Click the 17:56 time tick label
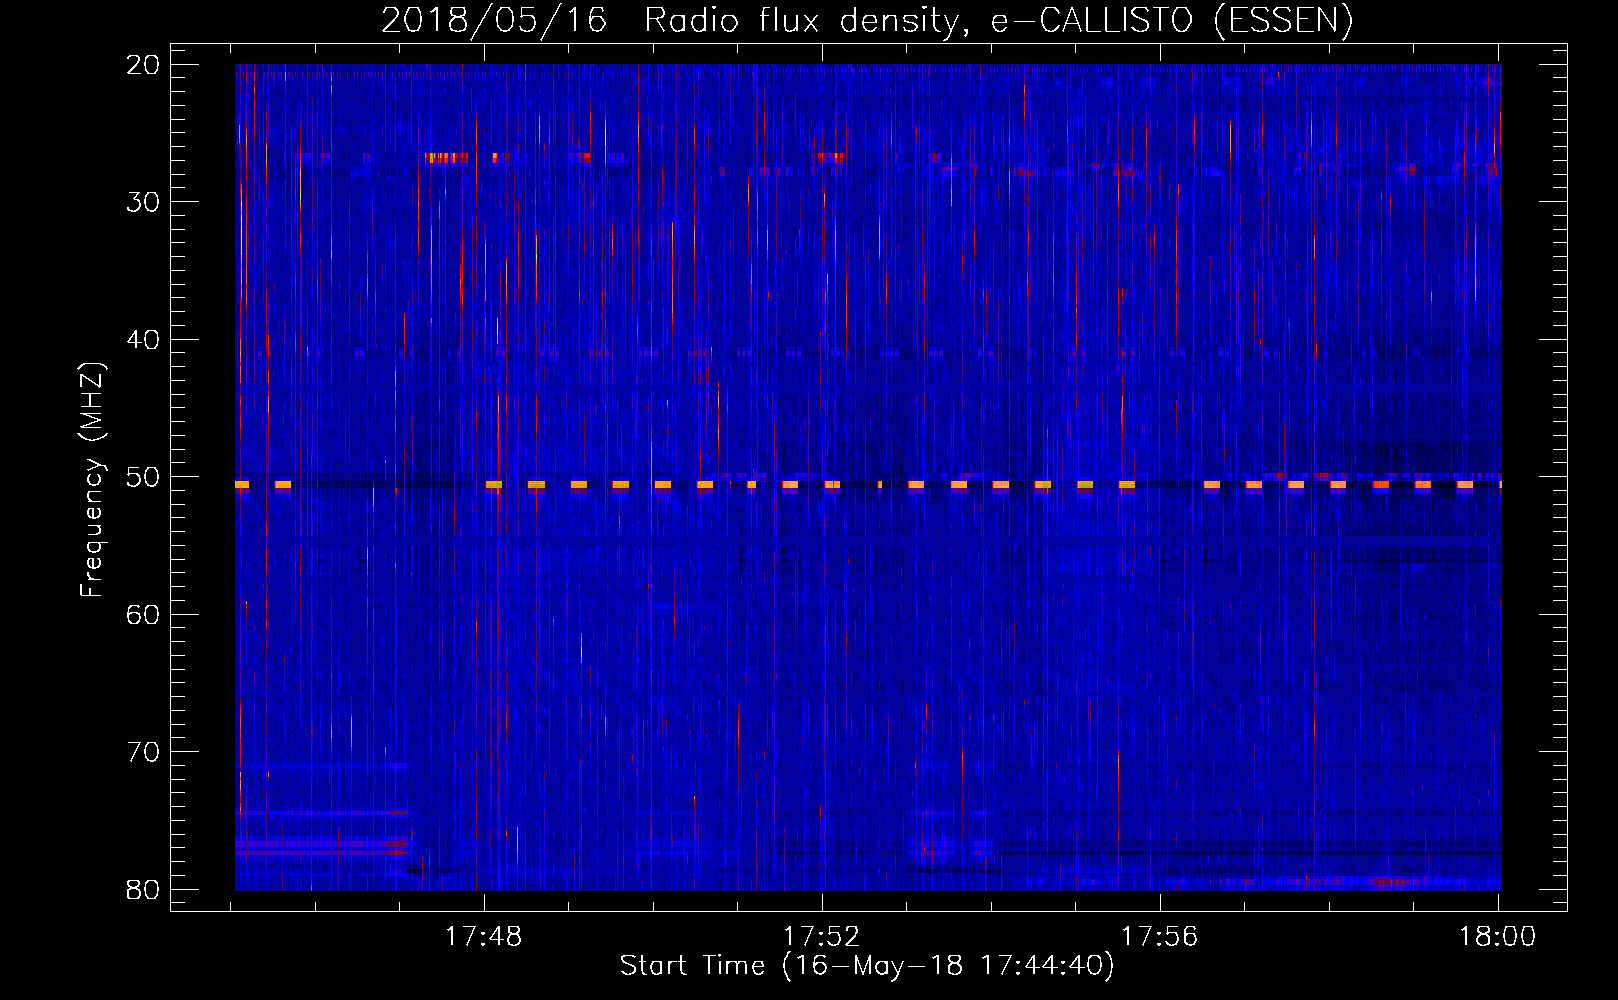 click(1160, 937)
